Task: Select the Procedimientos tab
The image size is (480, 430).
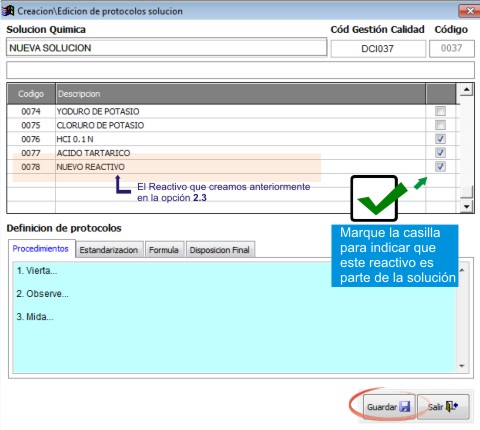Action: tap(41, 249)
